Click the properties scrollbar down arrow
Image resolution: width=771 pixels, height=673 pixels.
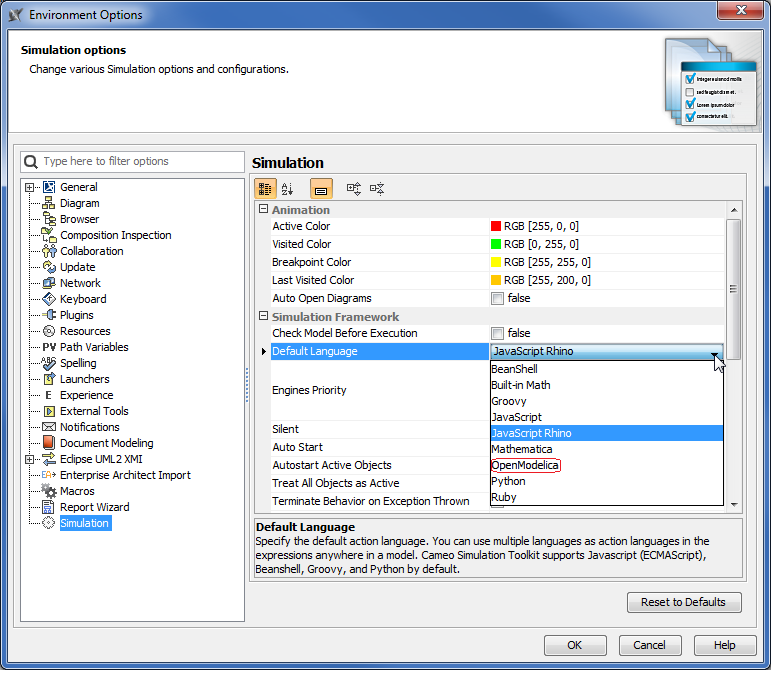point(734,505)
